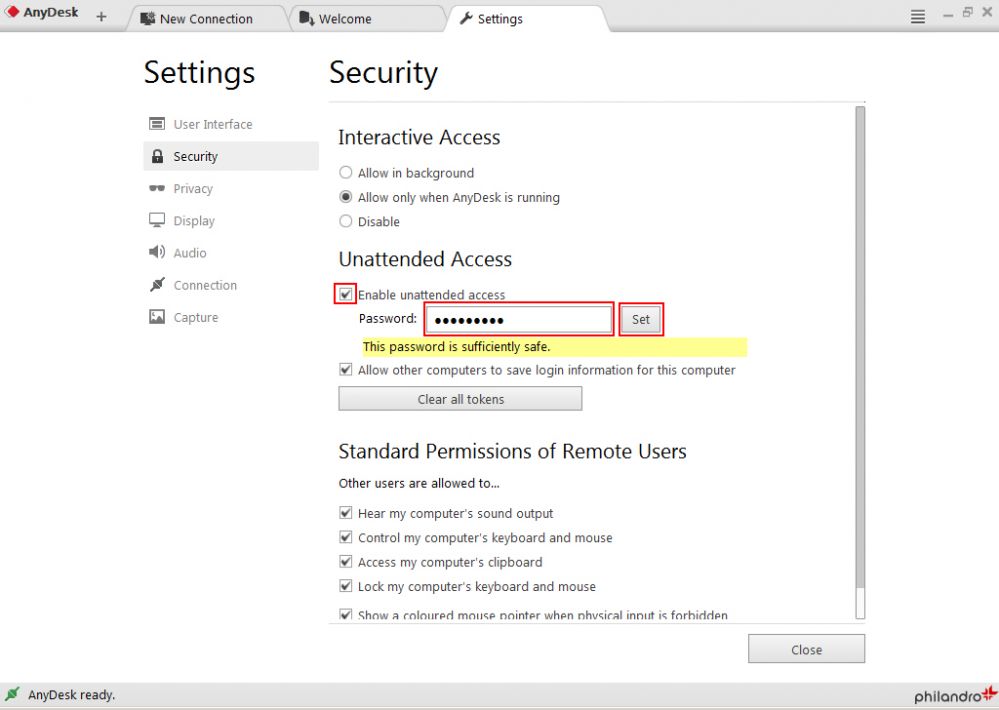This screenshot has height=710, width=999.
Task: Toggle Access my computer's clipboard
Action: click(345, 561)
